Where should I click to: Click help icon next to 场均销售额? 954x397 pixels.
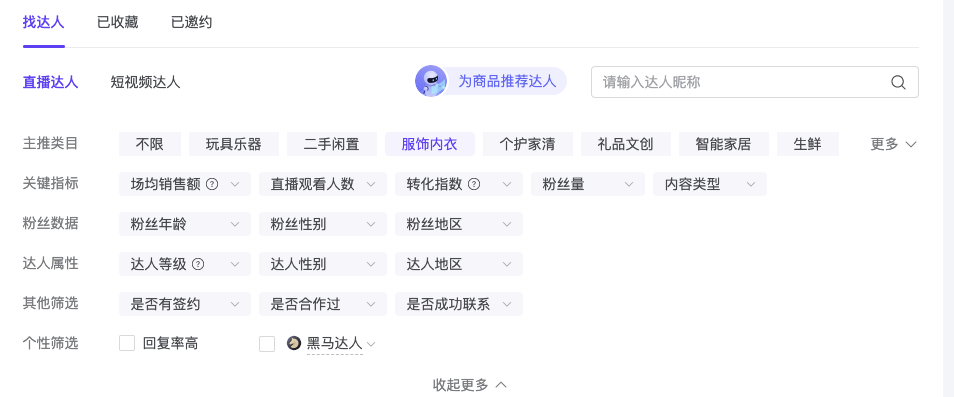tap(212, 184)
